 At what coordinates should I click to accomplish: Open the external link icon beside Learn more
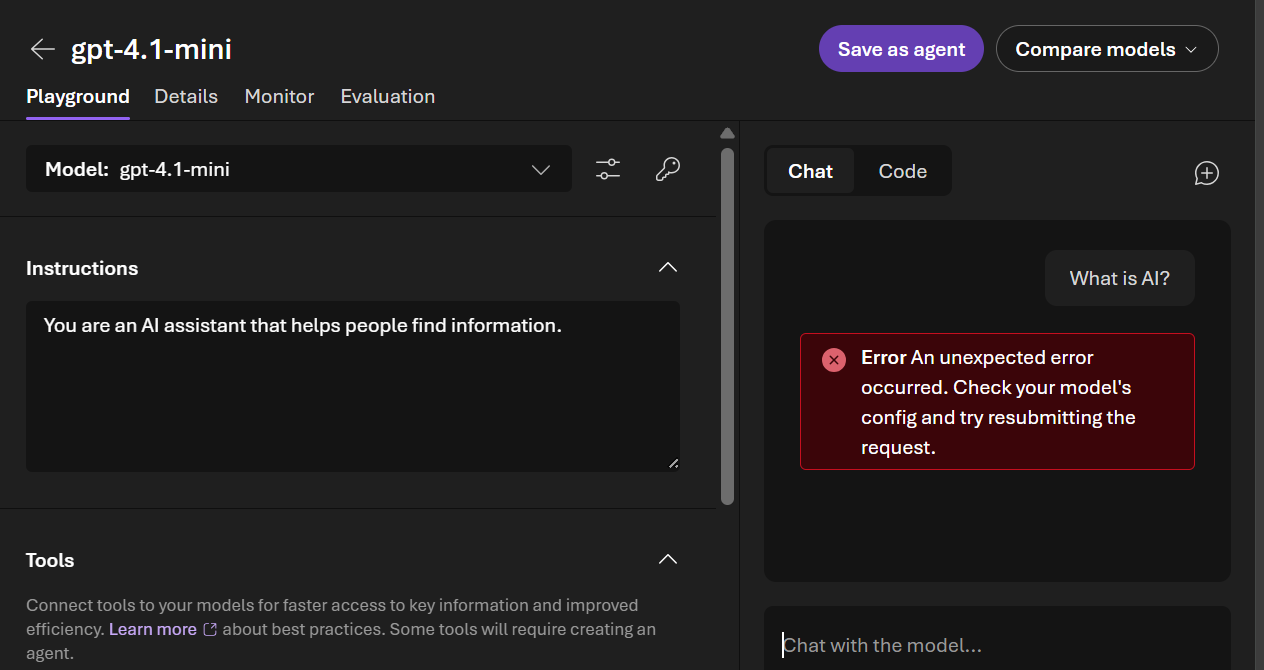pos(210,630)
